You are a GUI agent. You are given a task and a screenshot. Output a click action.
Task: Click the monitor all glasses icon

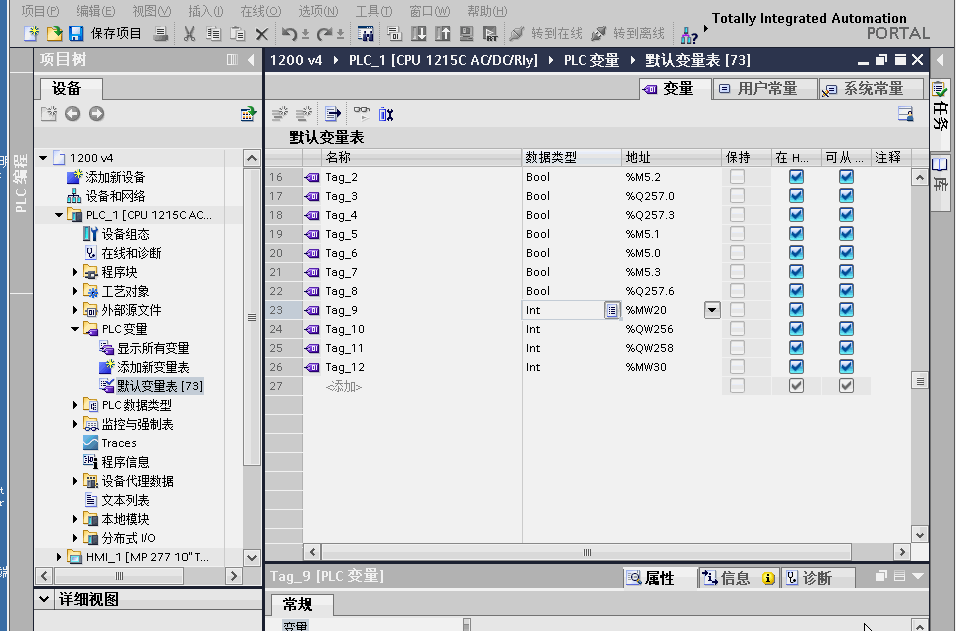[362, 113]
